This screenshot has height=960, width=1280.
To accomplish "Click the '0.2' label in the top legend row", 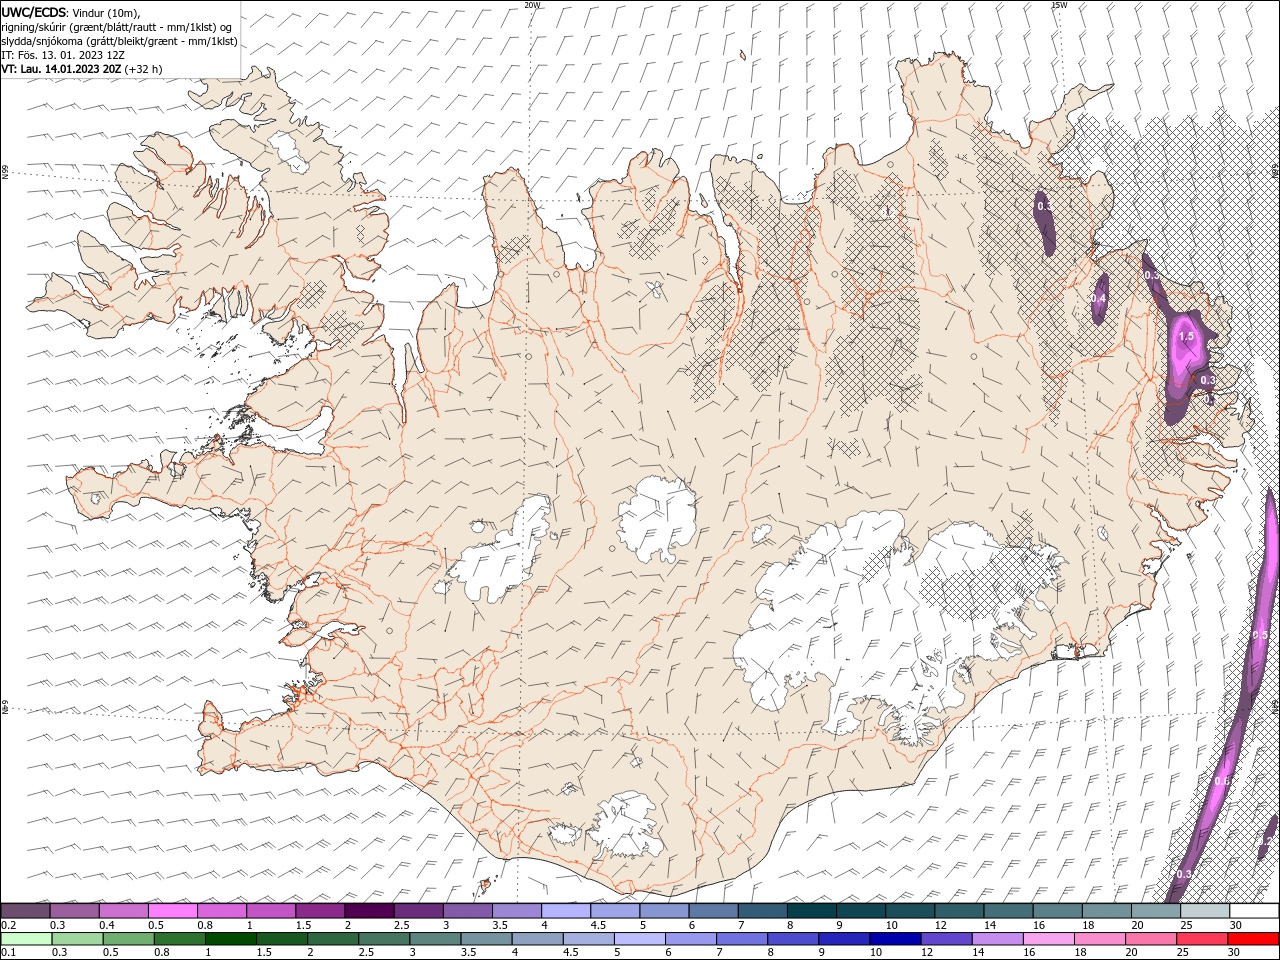I will pos(8,926).
